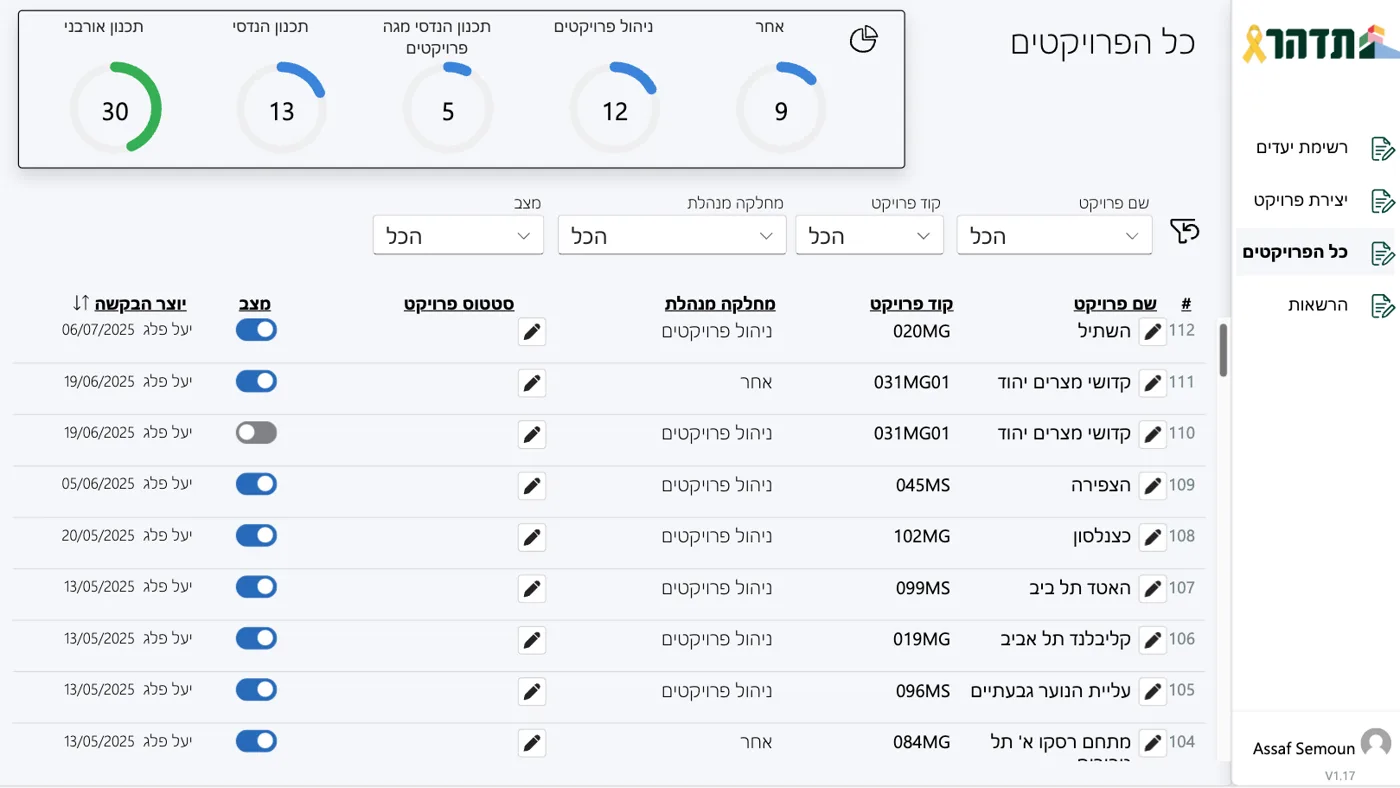
Task: Click the status-column pencil in row 104
Action: (x=532, y=743)
